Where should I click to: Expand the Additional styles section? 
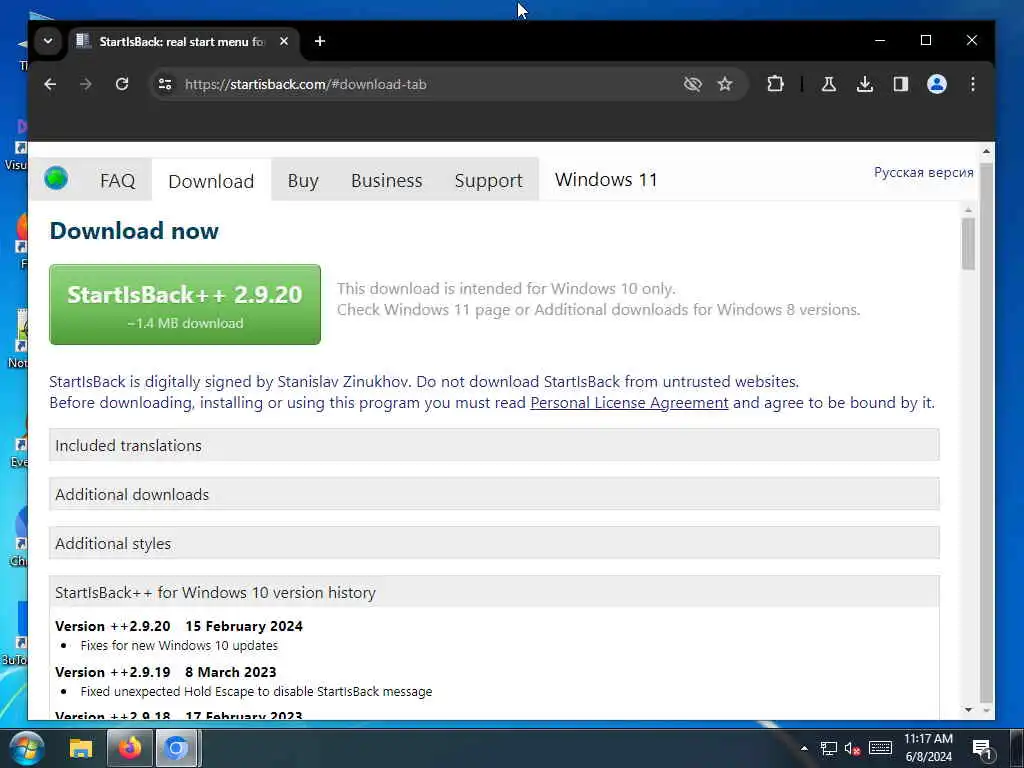click(494, 543)
